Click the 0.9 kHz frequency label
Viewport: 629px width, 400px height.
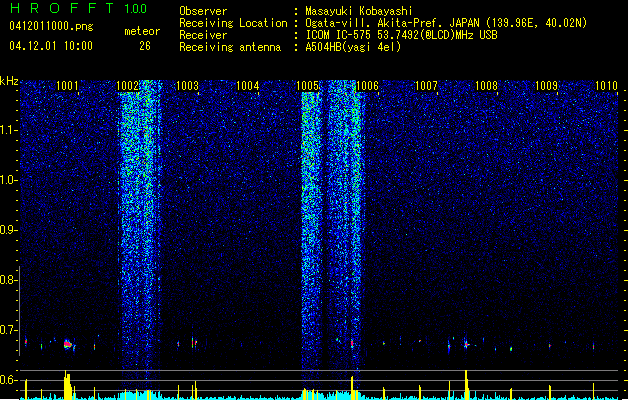8,230
